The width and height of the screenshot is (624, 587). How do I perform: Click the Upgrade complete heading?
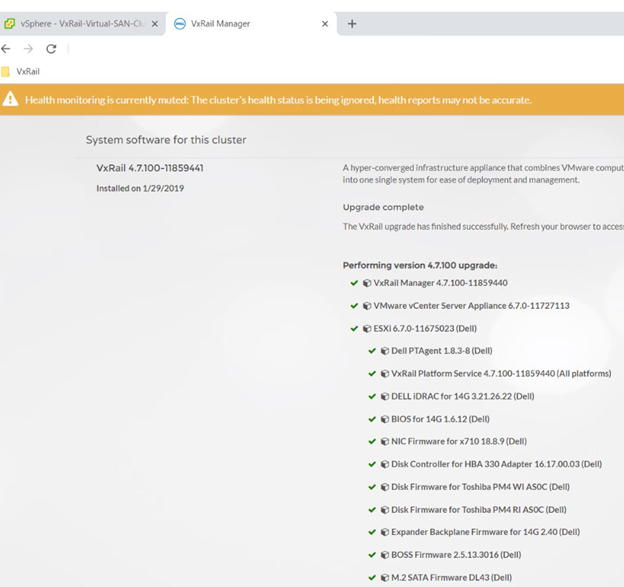pos(383,207)
